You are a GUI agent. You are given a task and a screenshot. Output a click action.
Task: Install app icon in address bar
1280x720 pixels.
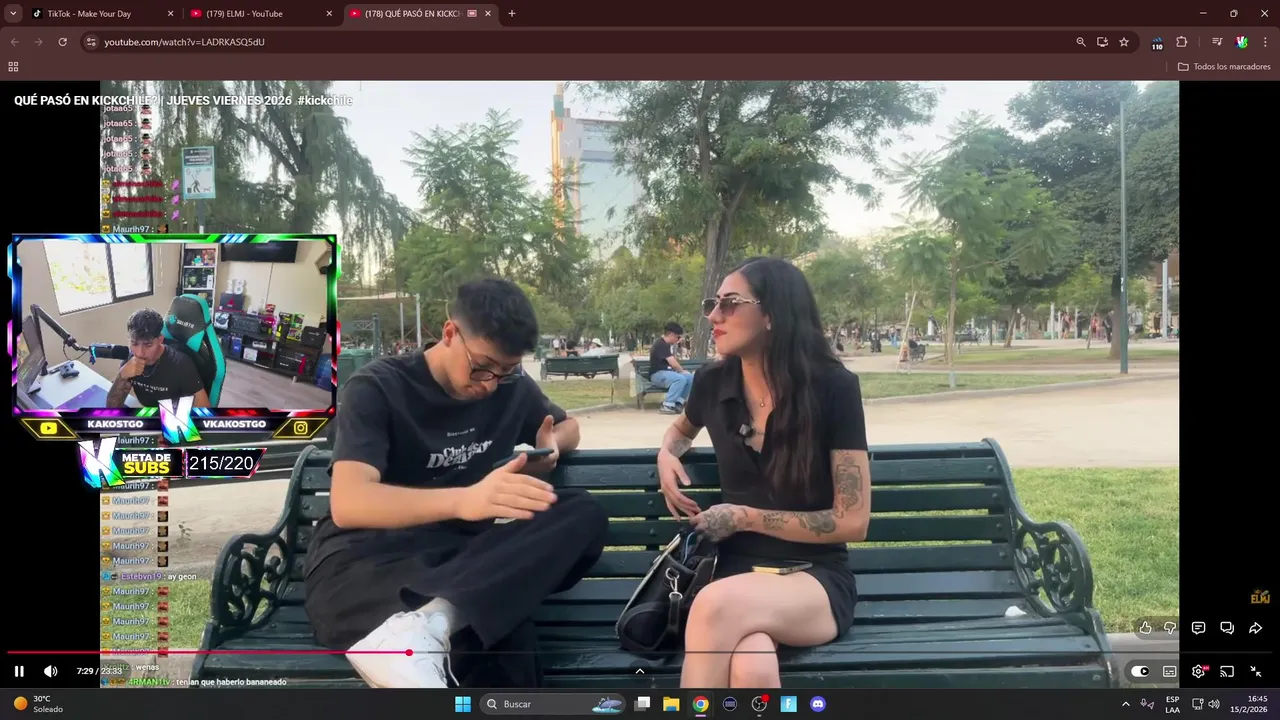pyautogui.click(x=1102, y=42)
